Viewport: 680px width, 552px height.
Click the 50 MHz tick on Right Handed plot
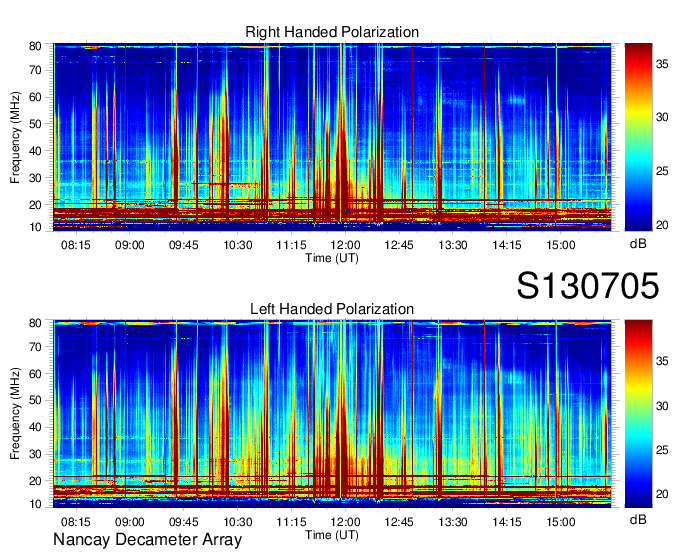(35, 124)
